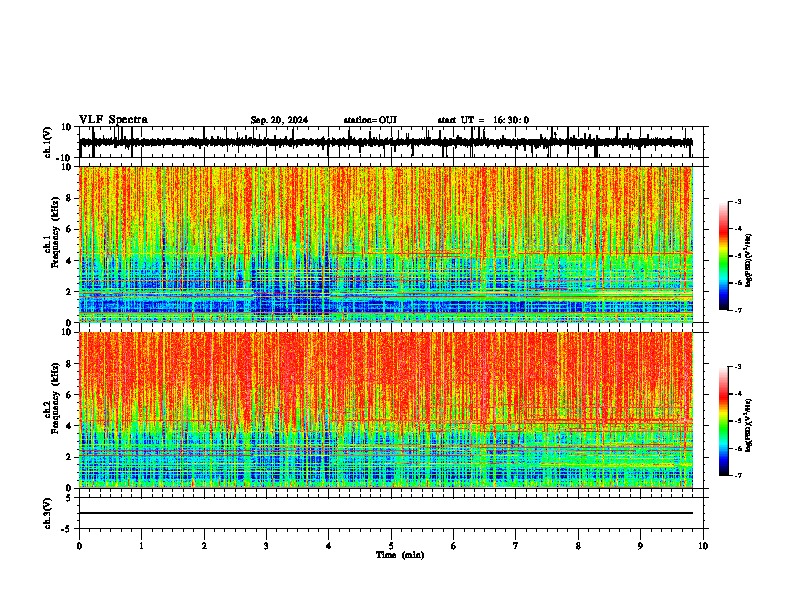Click the ch.2 frequency spectrogram
The width and height of the screenshot is (792, 612).
[391, 410]
